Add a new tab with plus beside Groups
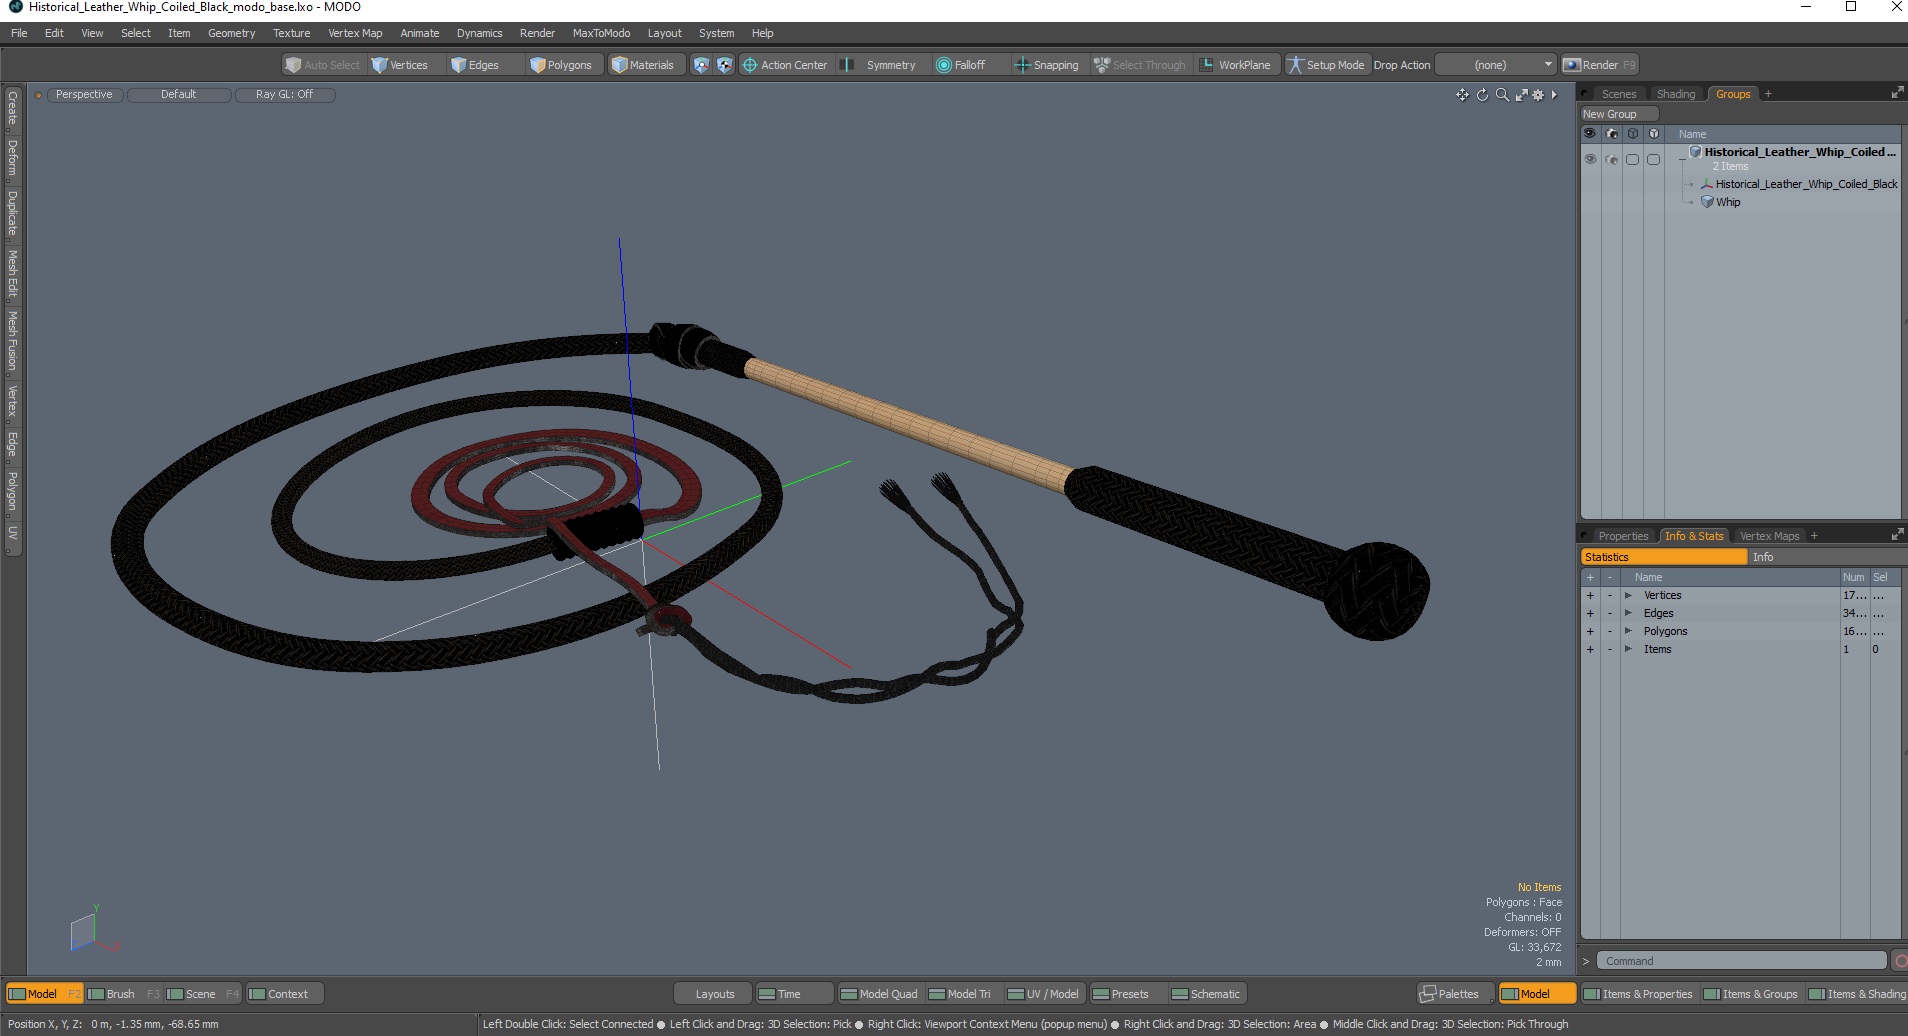1908x1036 pixels. pos(1768,94)
